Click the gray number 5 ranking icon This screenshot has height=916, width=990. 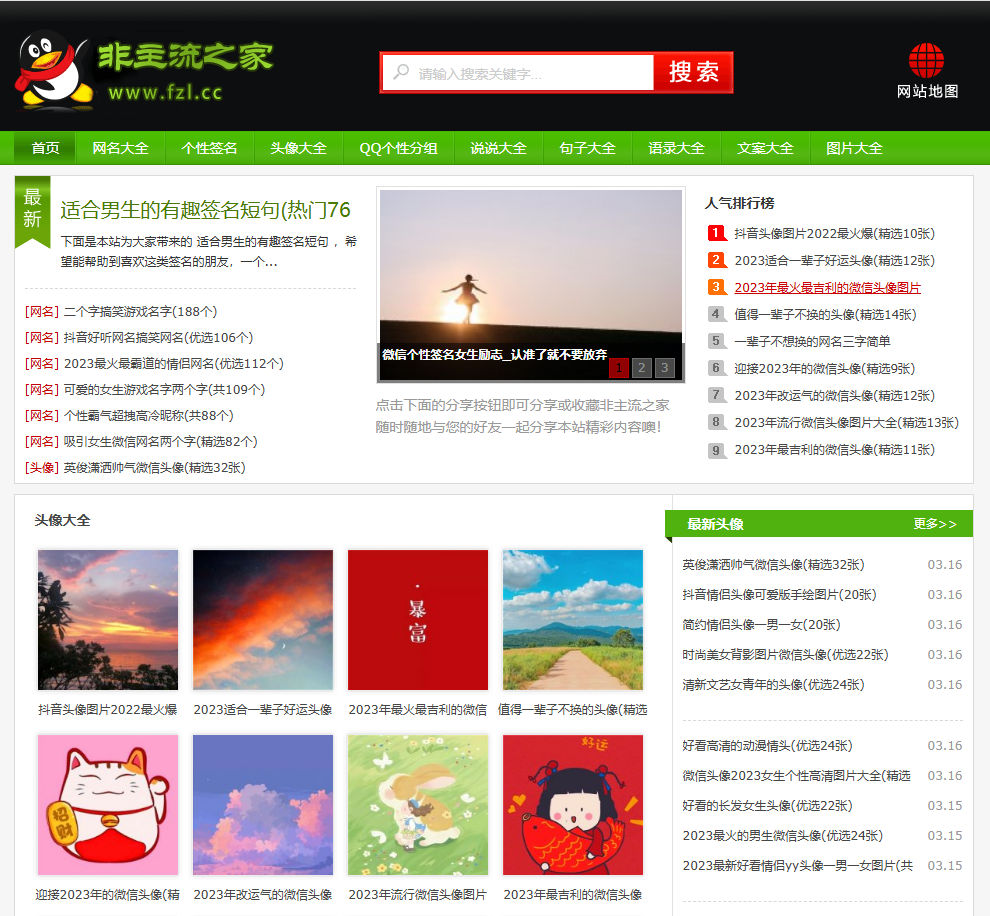(x=717, y=341)
